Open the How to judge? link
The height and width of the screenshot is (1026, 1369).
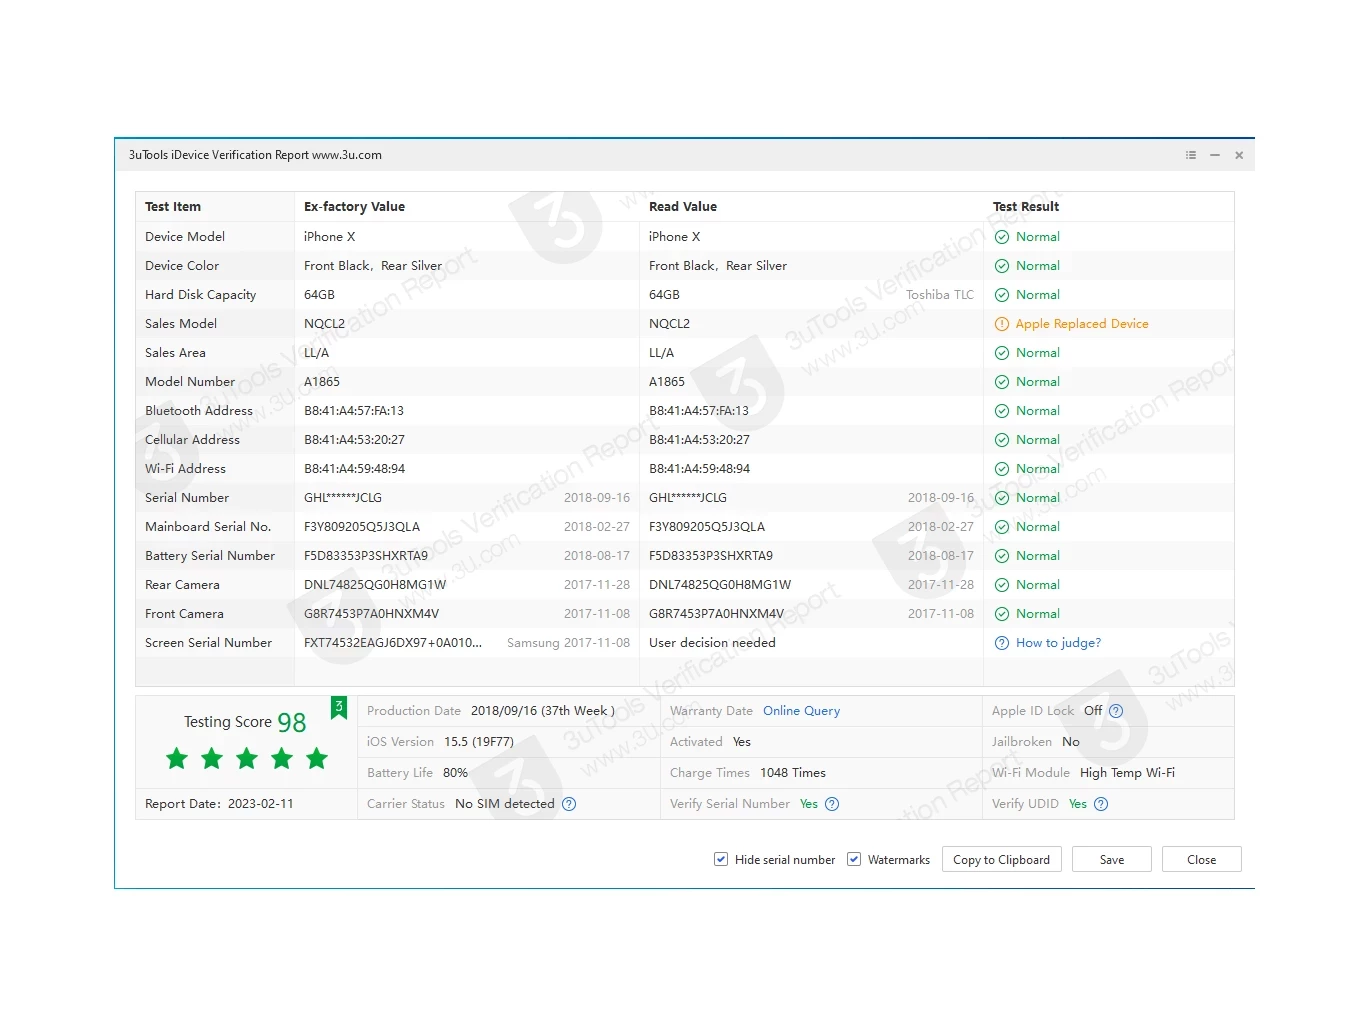coord(1058,643)
